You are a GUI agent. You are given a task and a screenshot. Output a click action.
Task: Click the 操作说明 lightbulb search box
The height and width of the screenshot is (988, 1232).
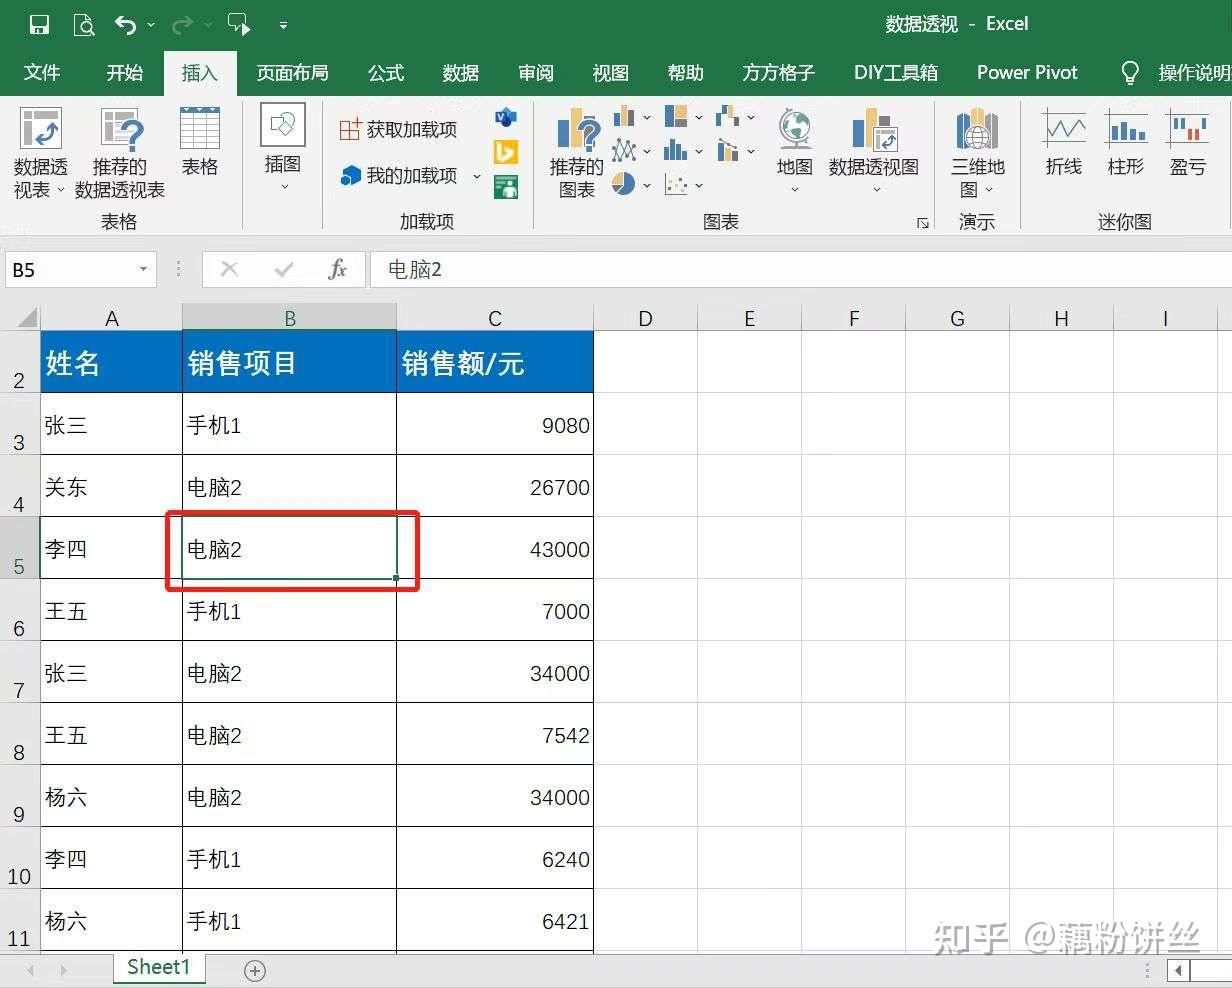point(1176,73)
